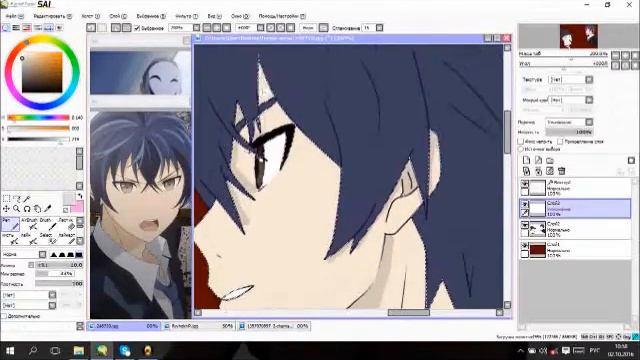Uncheck the Выборка show-selection checkbox
The image size is (640, 360).
[137, 28]
